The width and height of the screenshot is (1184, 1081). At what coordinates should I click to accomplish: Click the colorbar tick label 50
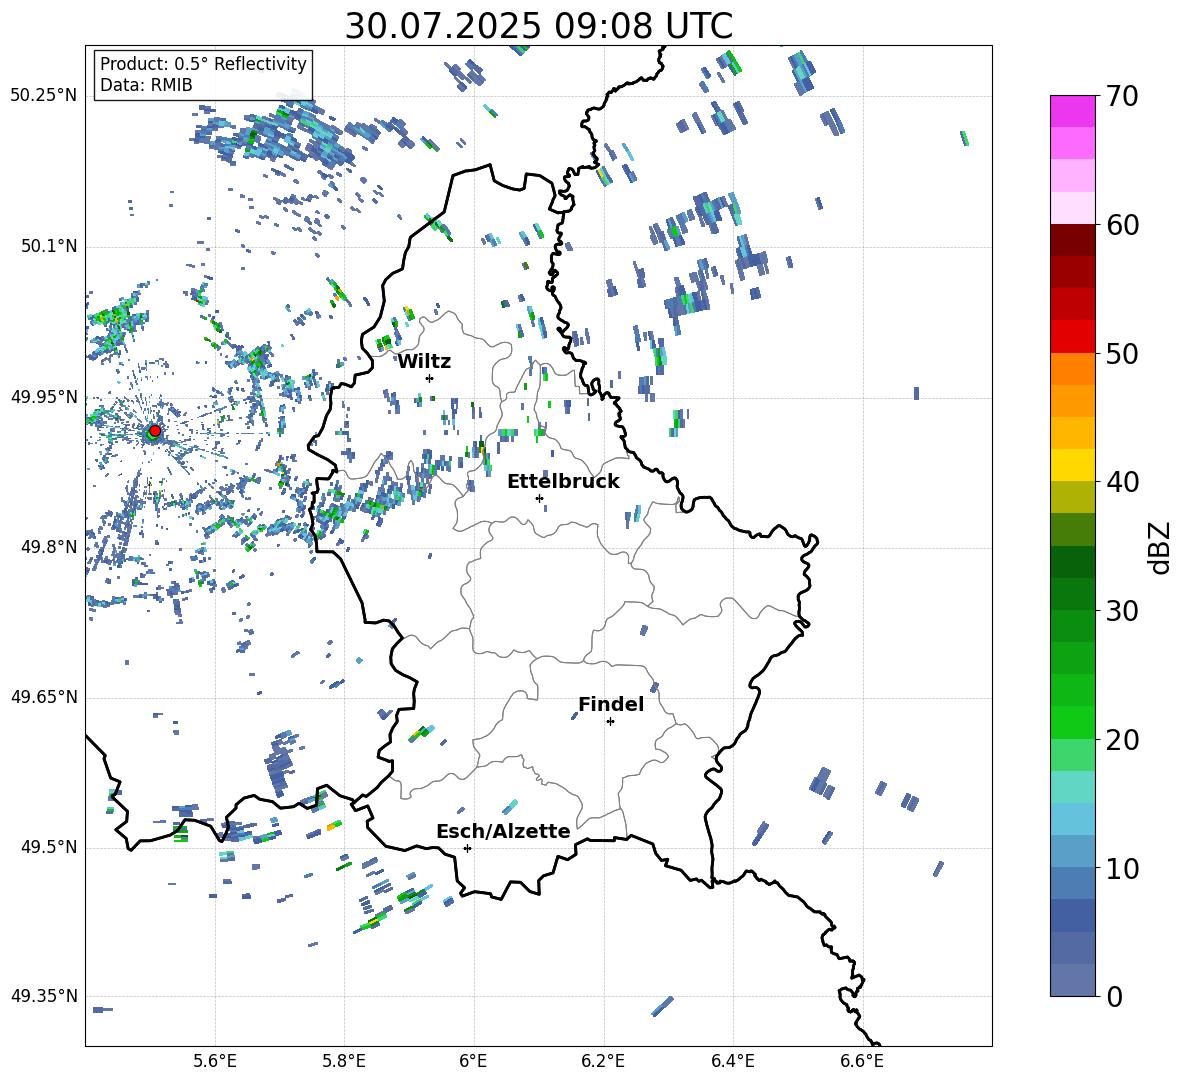(1122, 354)
